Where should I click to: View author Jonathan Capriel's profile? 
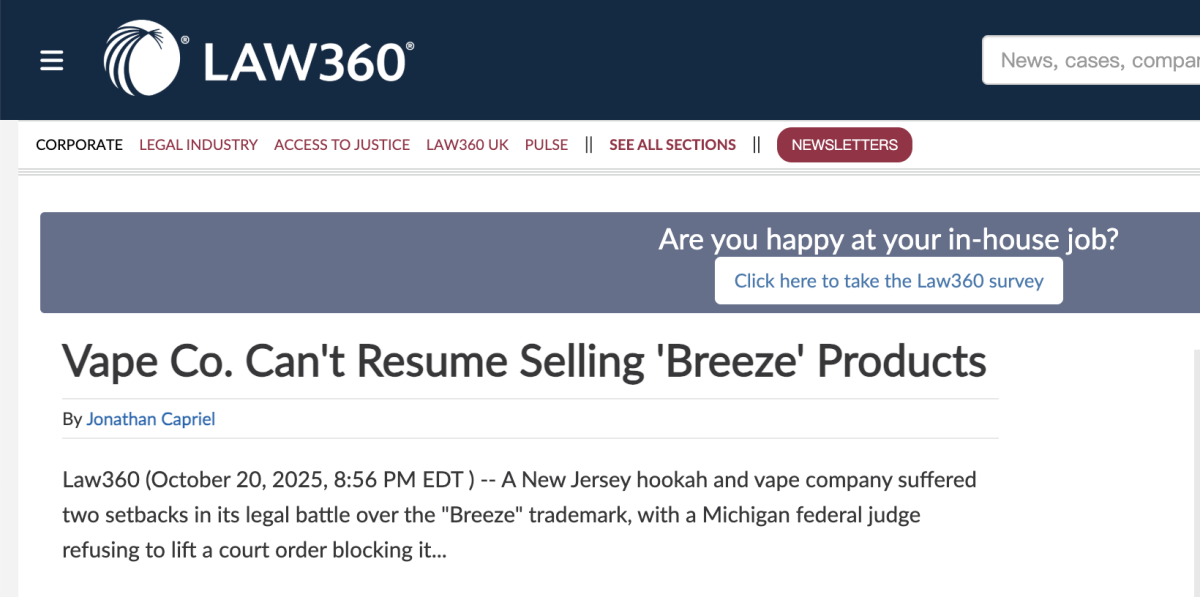151,419
